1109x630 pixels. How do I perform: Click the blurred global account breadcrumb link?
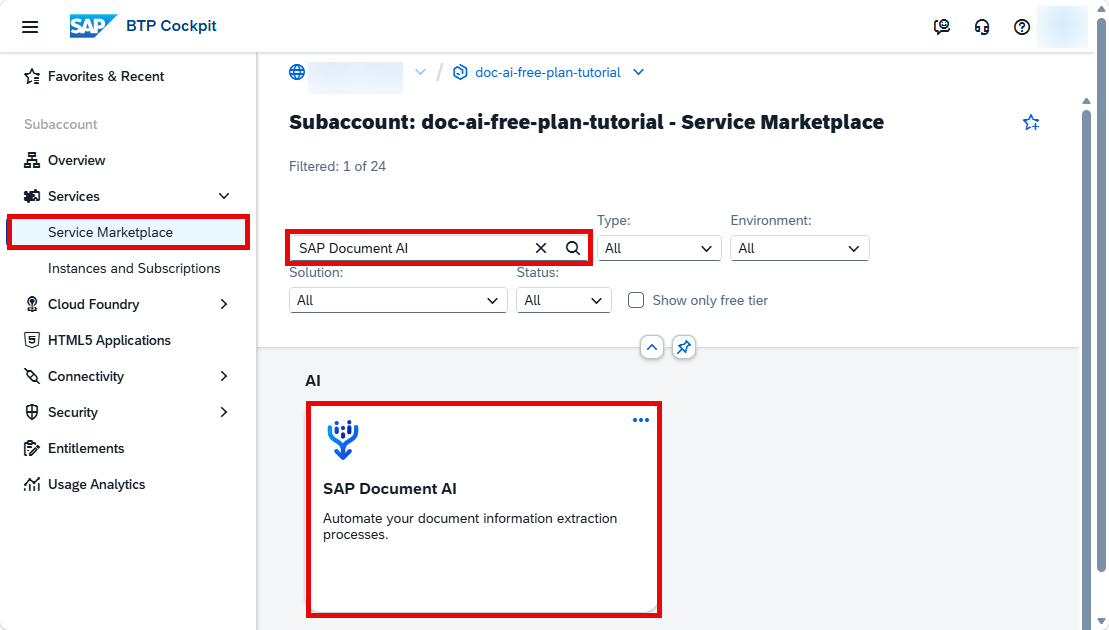[356, 78]
